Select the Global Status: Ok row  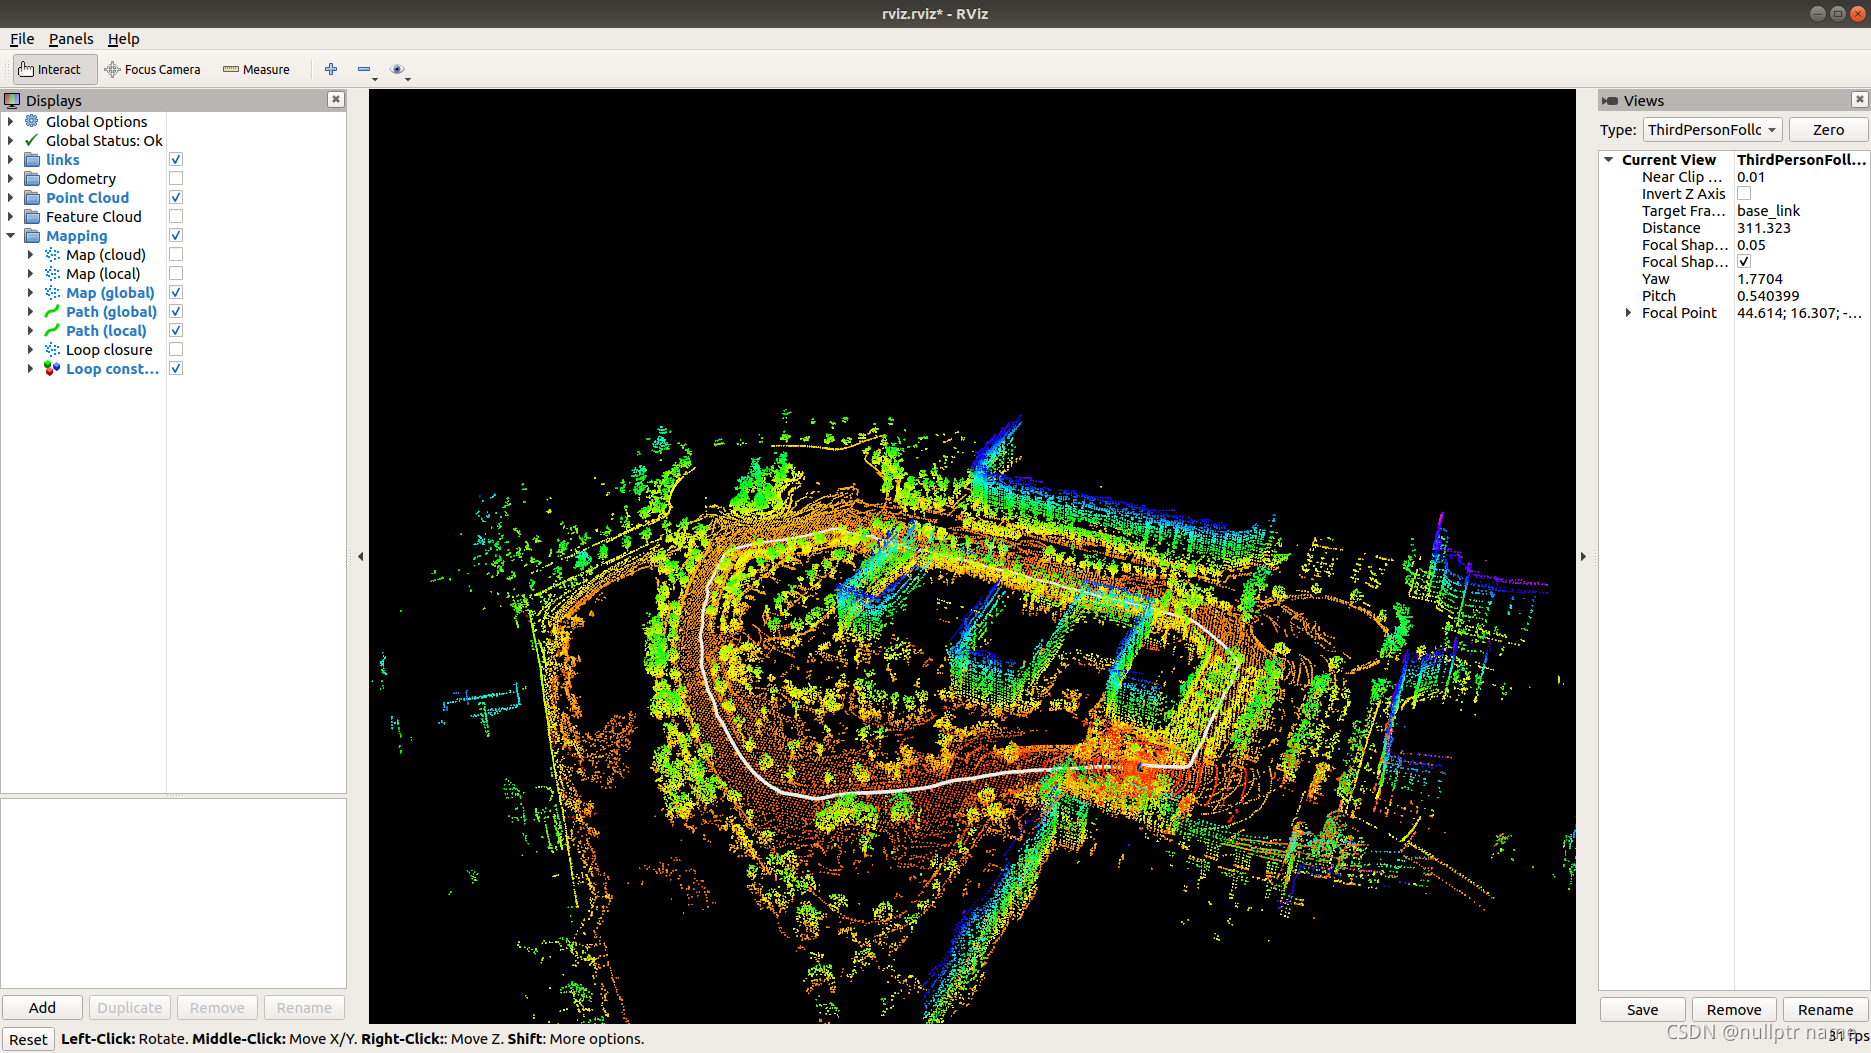104,140
